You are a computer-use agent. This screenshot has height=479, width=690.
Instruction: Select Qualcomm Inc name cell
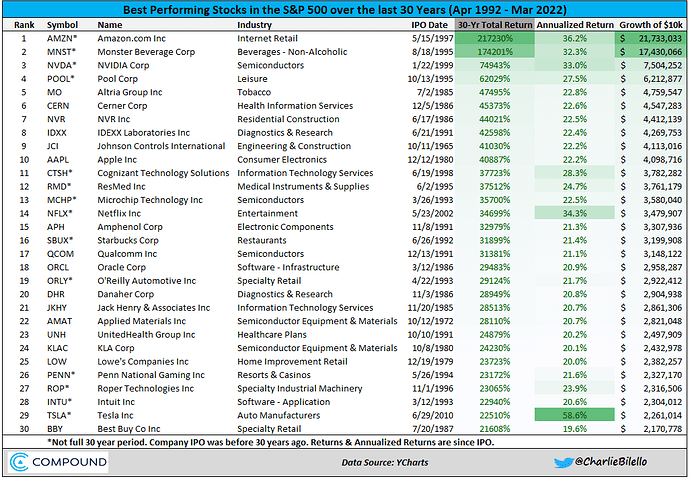click(127, 254)
